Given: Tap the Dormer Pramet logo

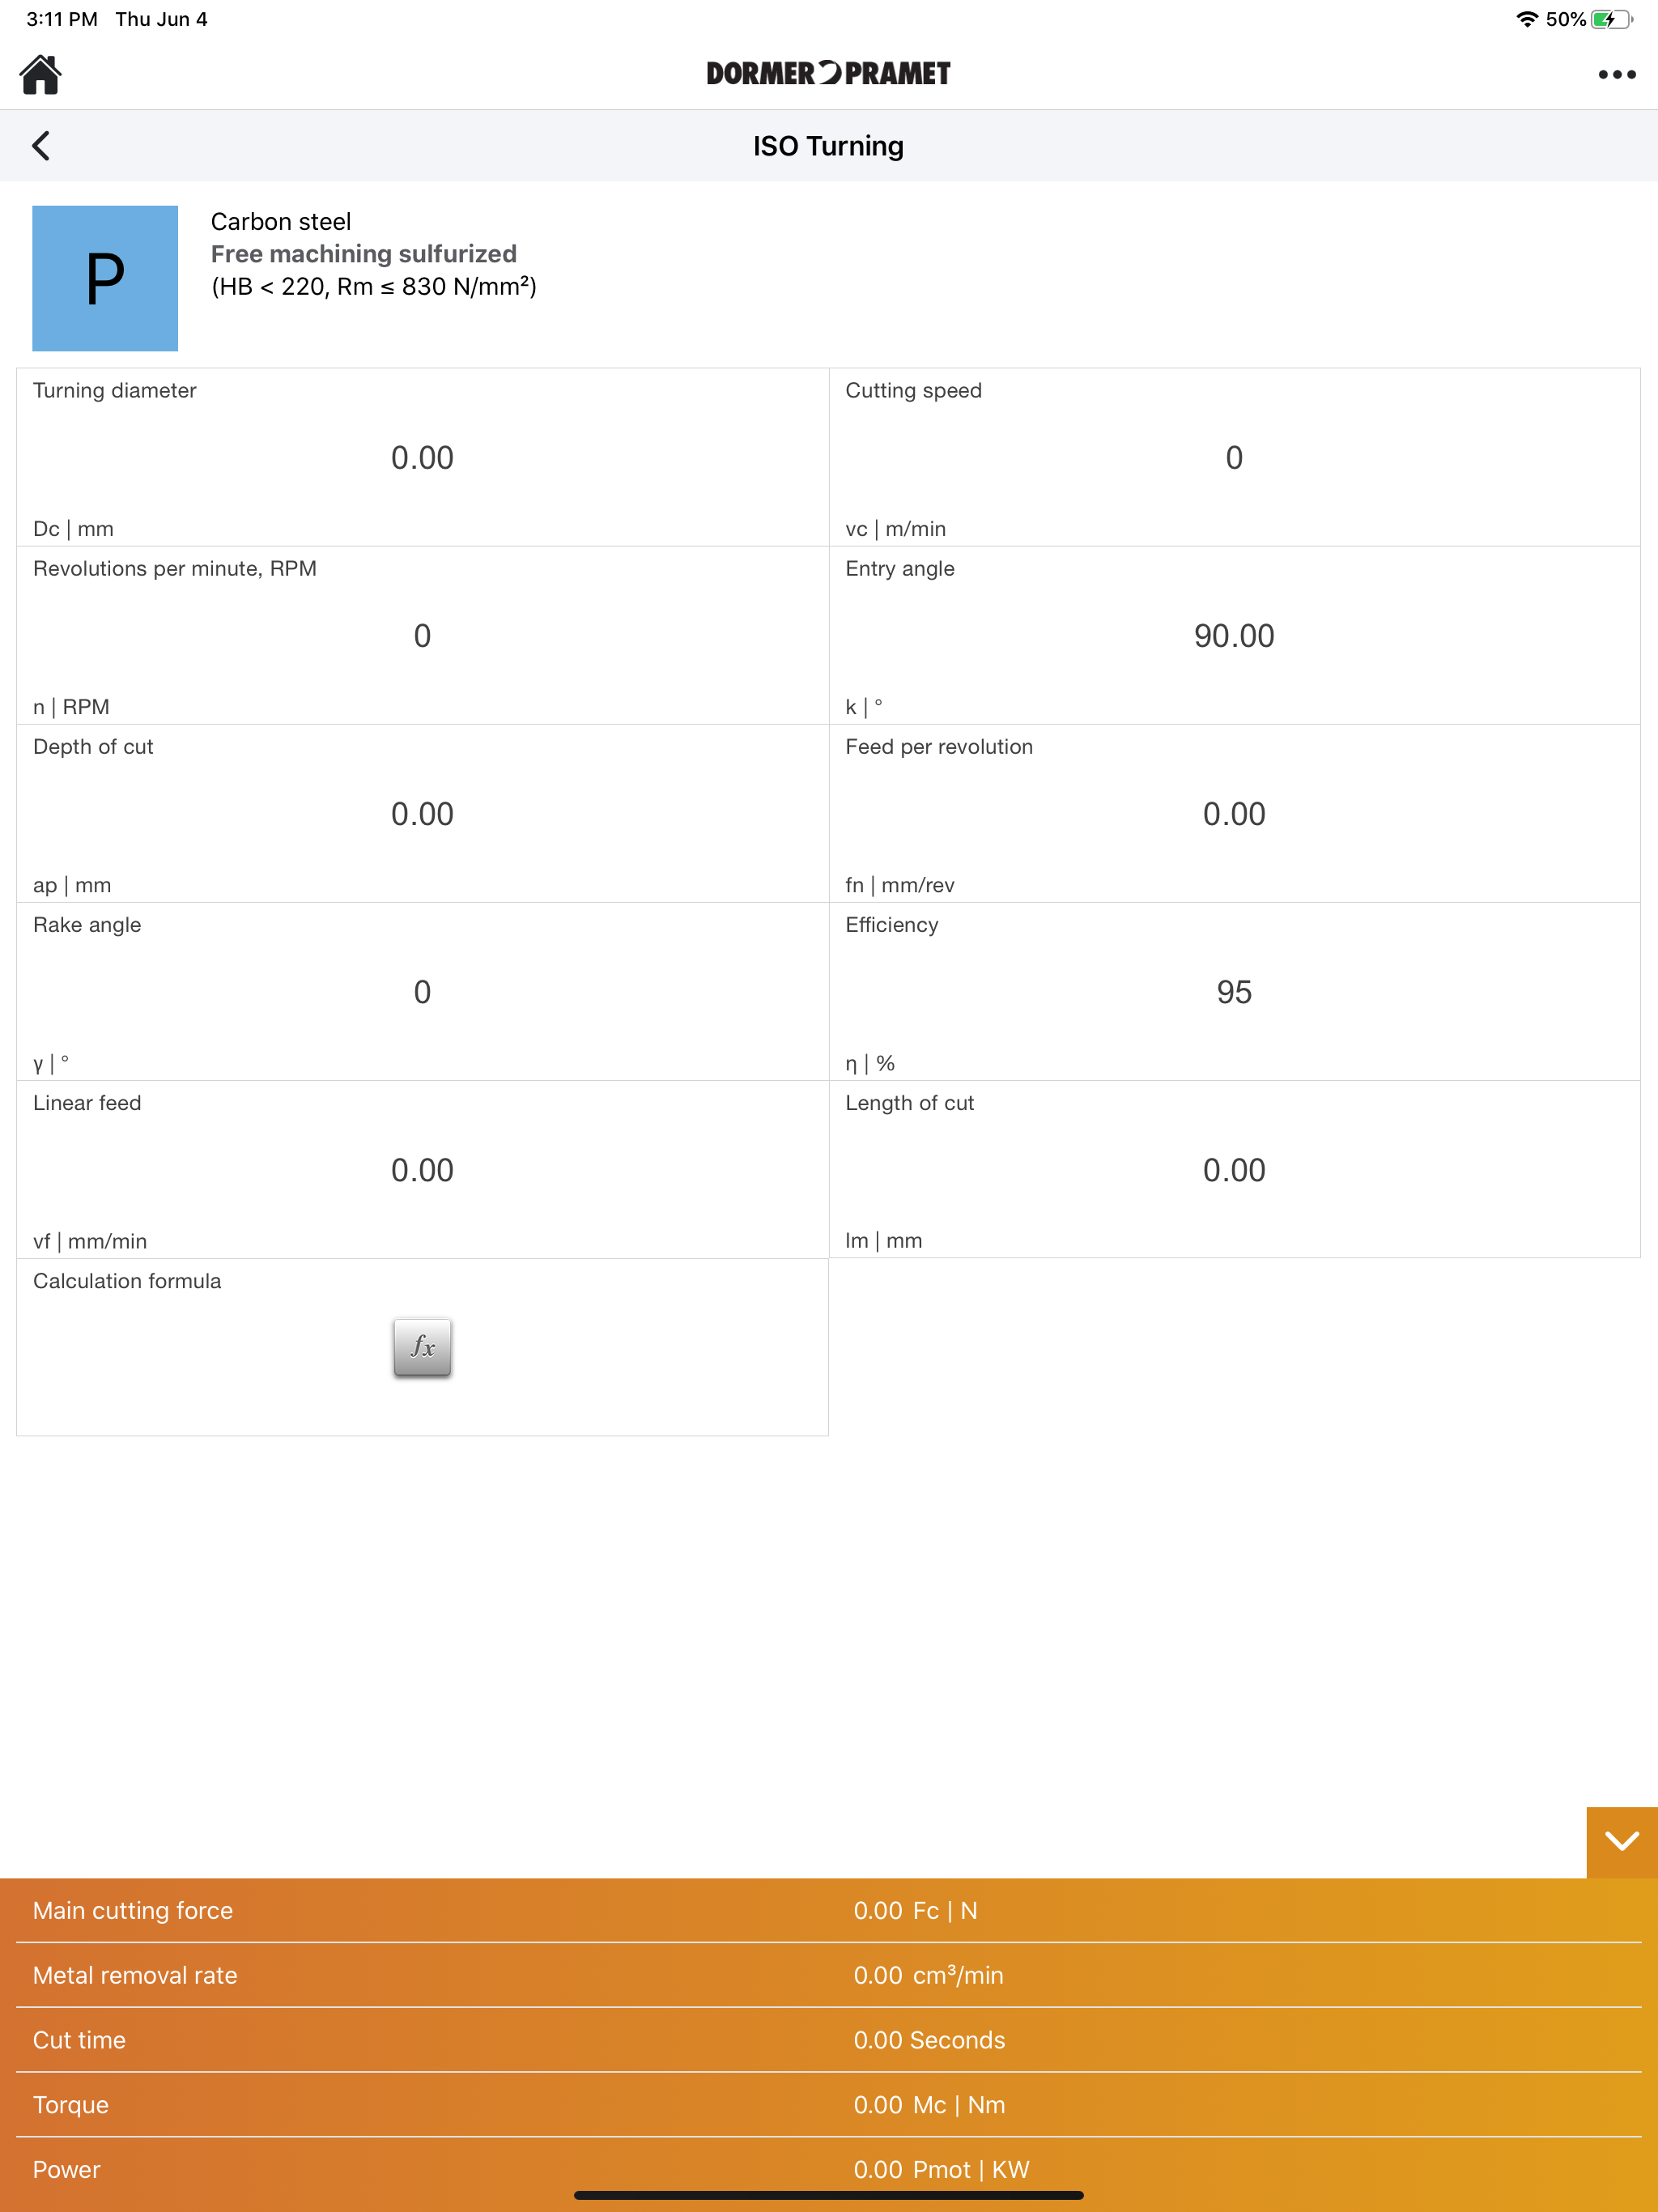Looking at the screenshot, I should (828, 73).
